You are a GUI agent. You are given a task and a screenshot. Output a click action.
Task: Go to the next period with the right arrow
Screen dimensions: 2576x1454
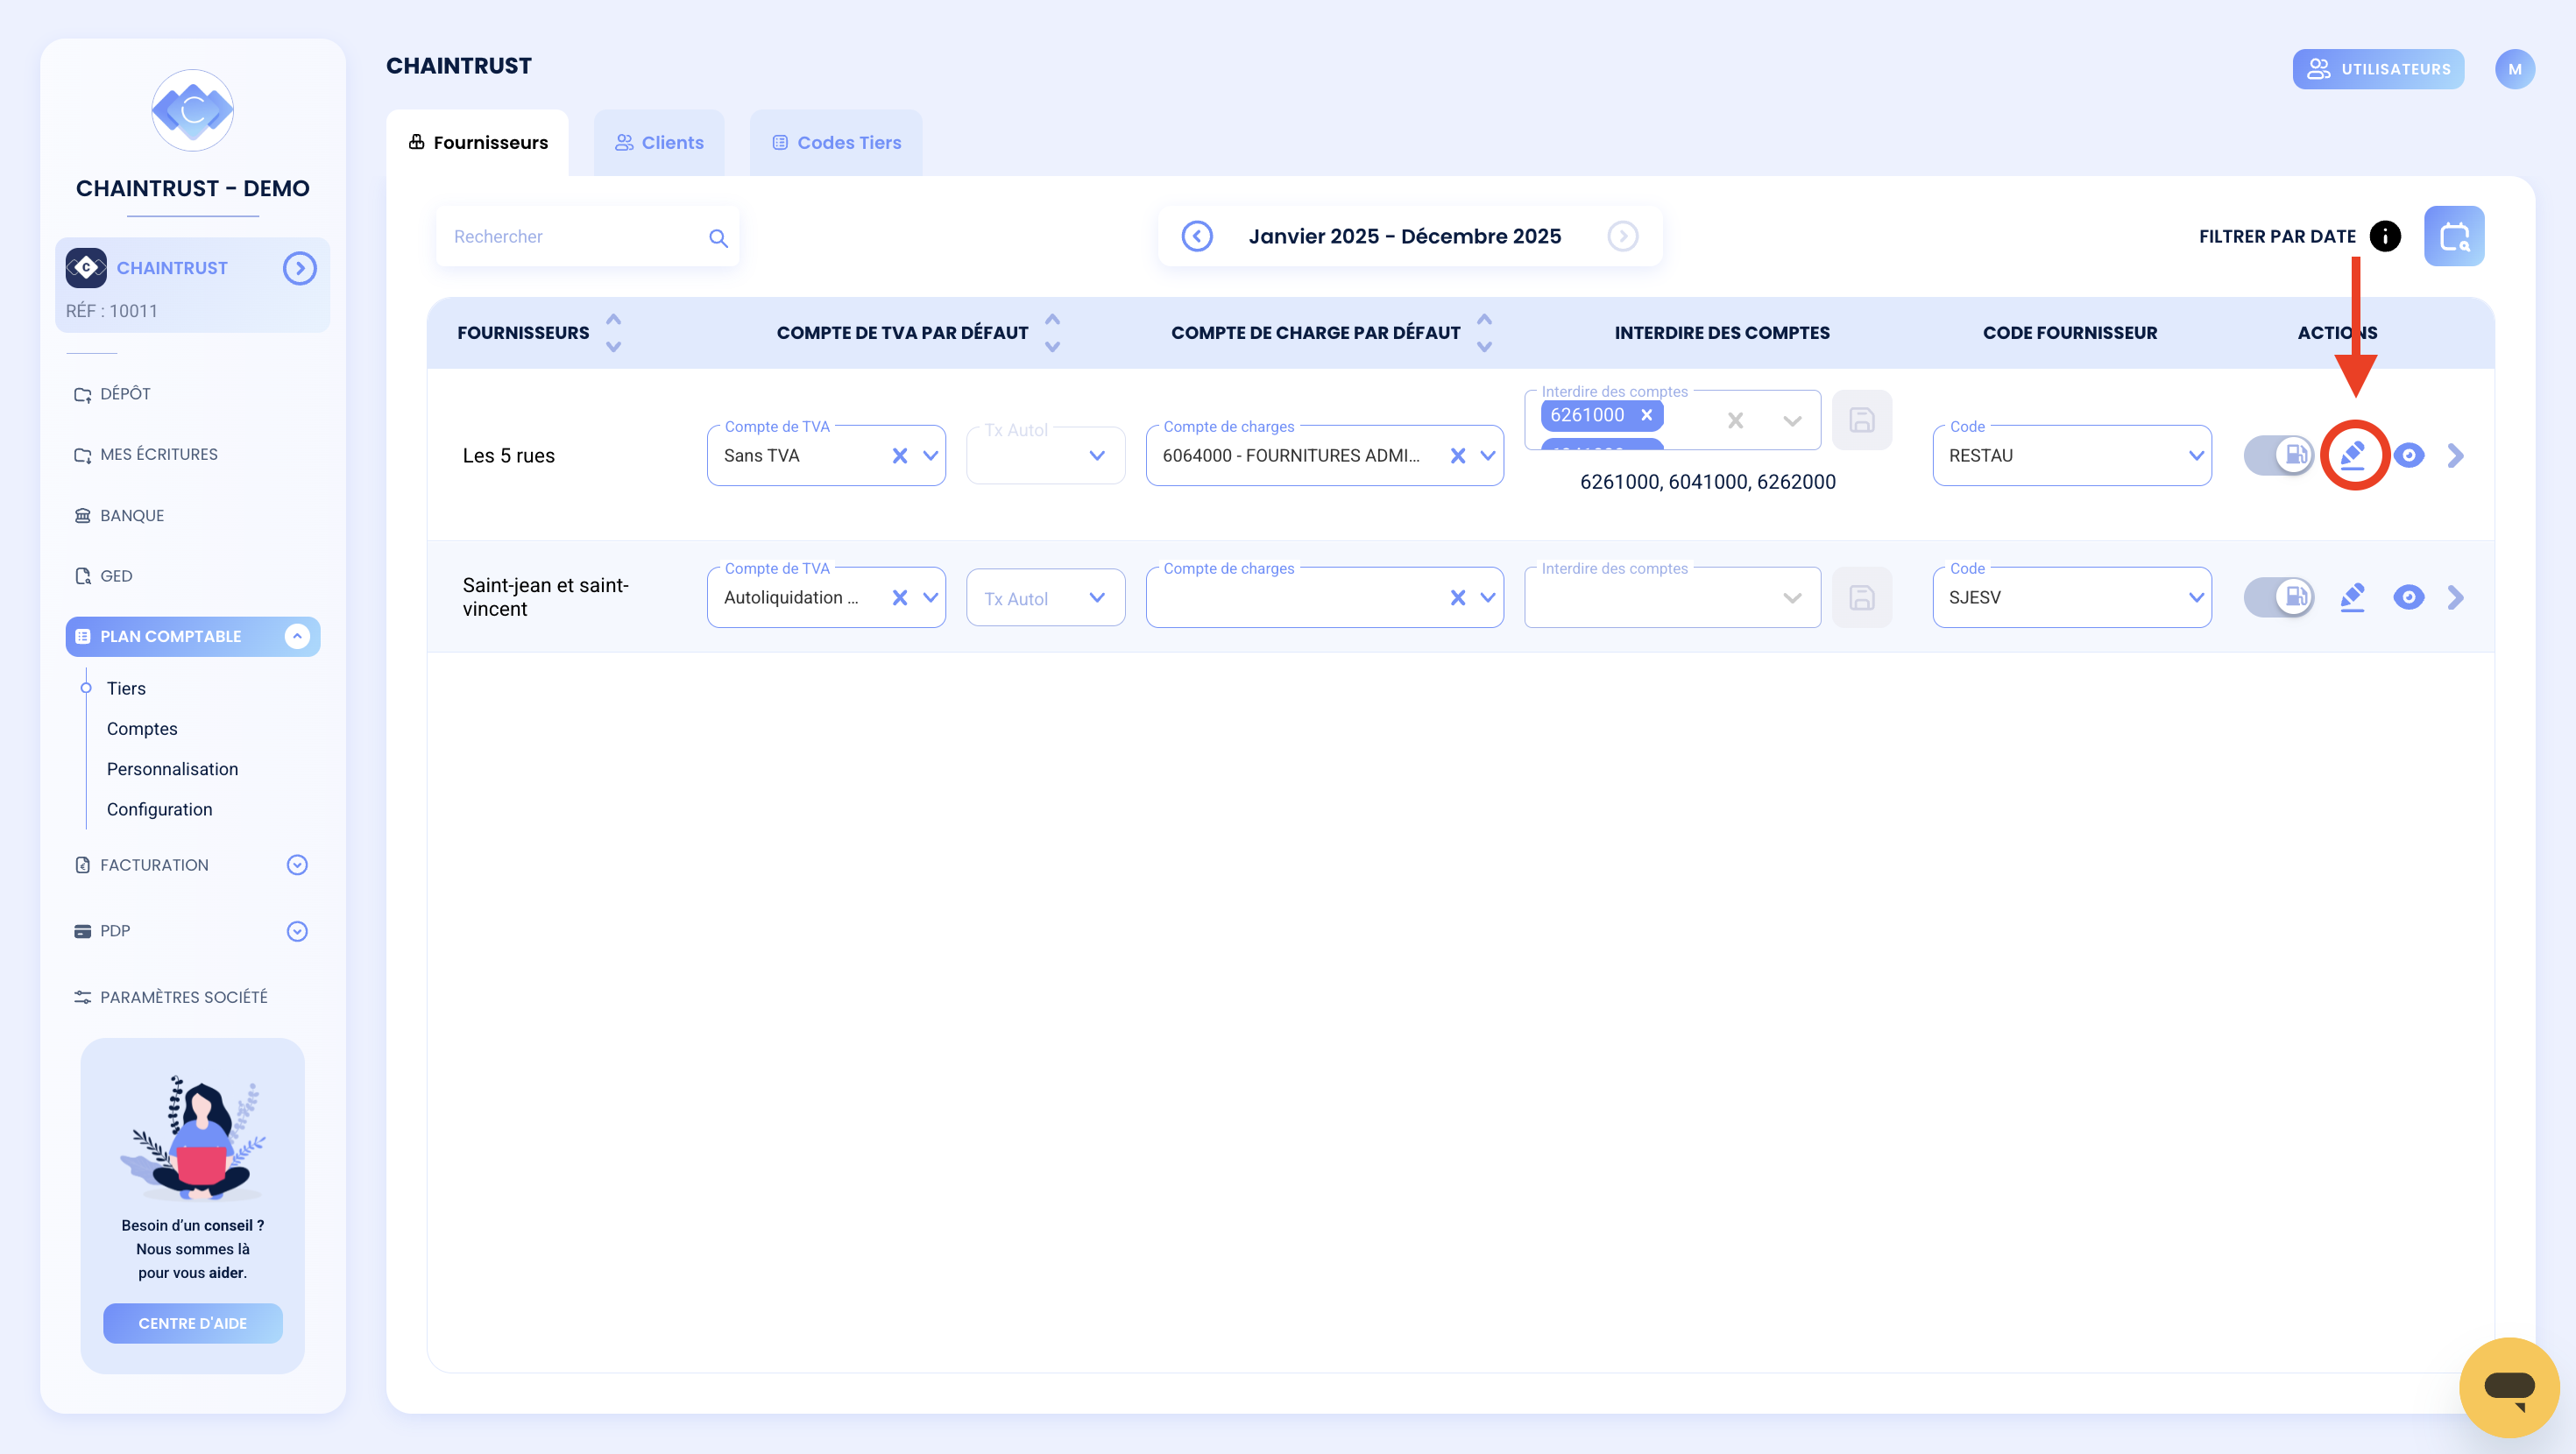point(1622,236)
